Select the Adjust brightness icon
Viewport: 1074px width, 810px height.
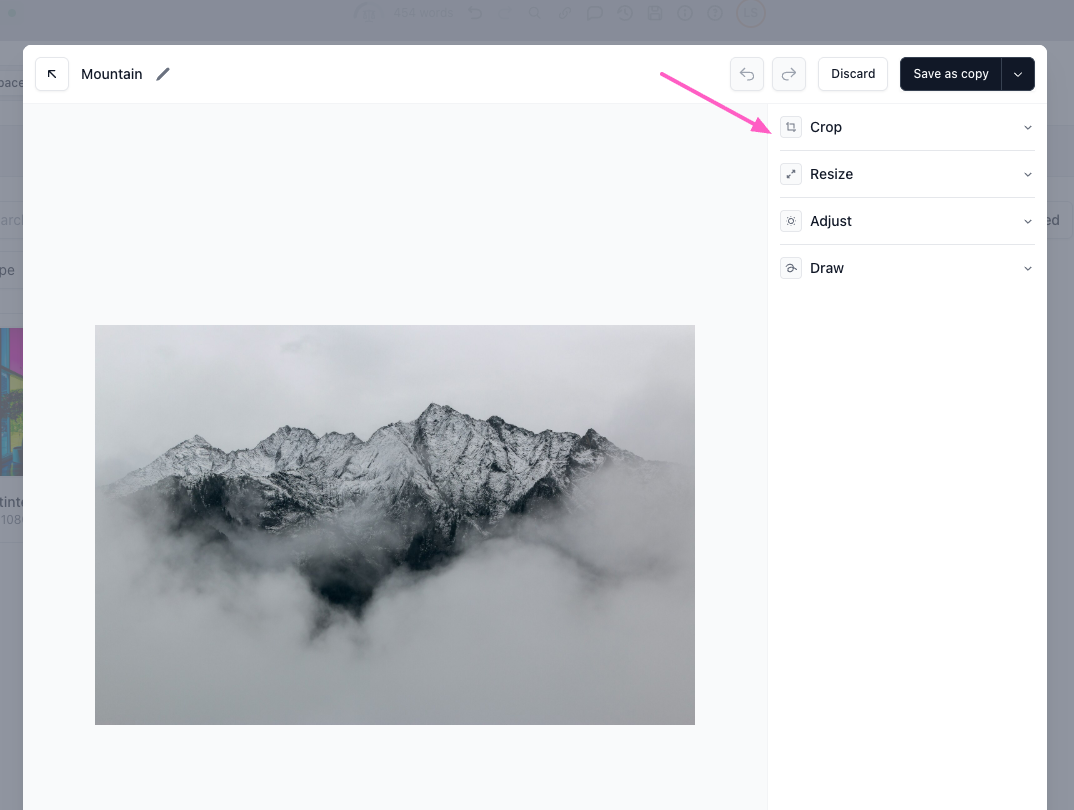pos(791,221)
